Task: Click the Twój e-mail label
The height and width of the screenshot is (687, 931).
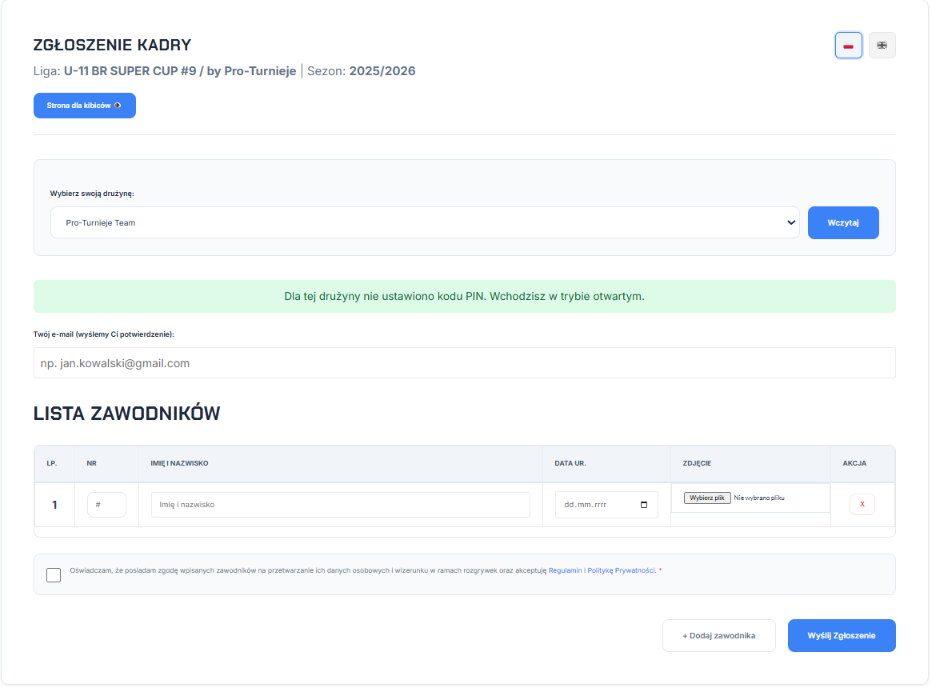Action: [104, 334]
